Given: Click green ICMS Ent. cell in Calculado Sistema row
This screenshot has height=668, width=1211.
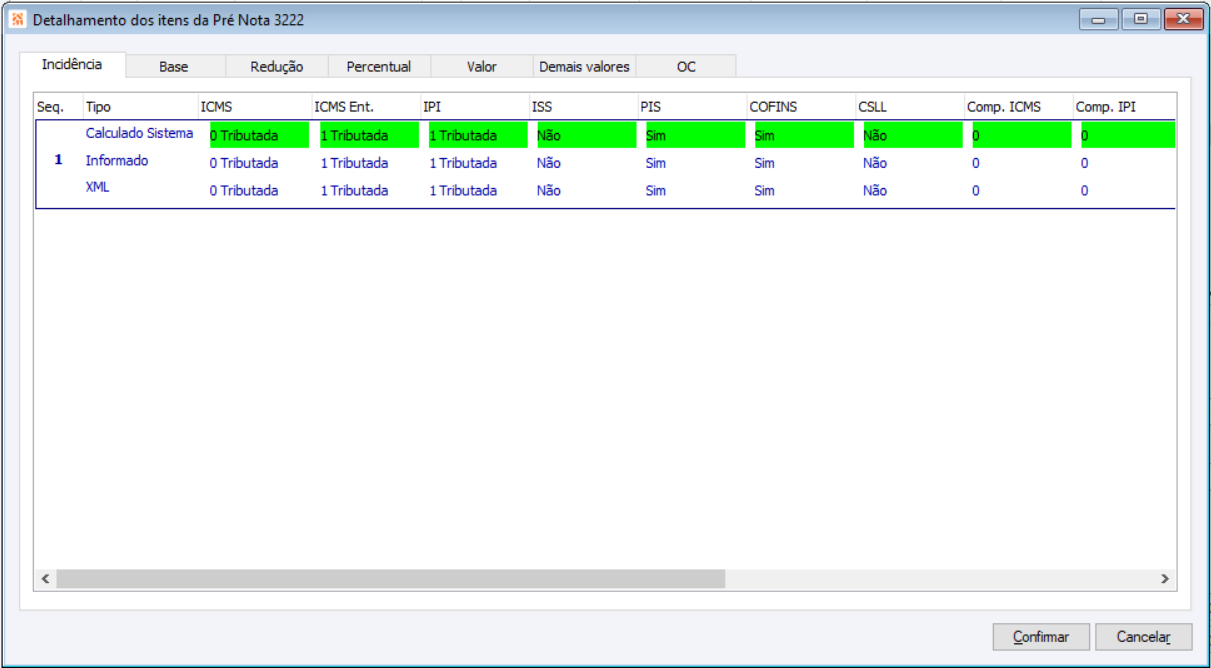Looking at the screenshot, I should point(368,135).
